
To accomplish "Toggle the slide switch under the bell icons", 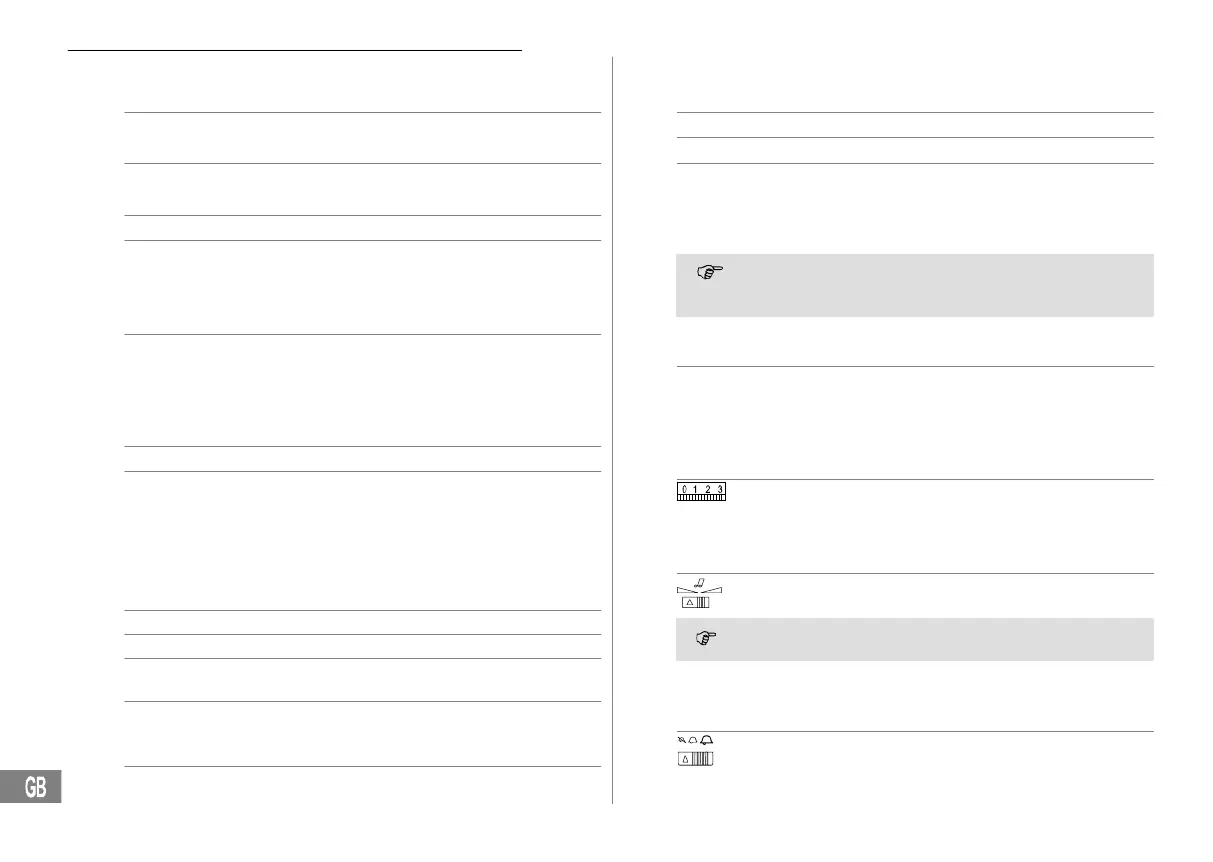I will click(697, 759).
